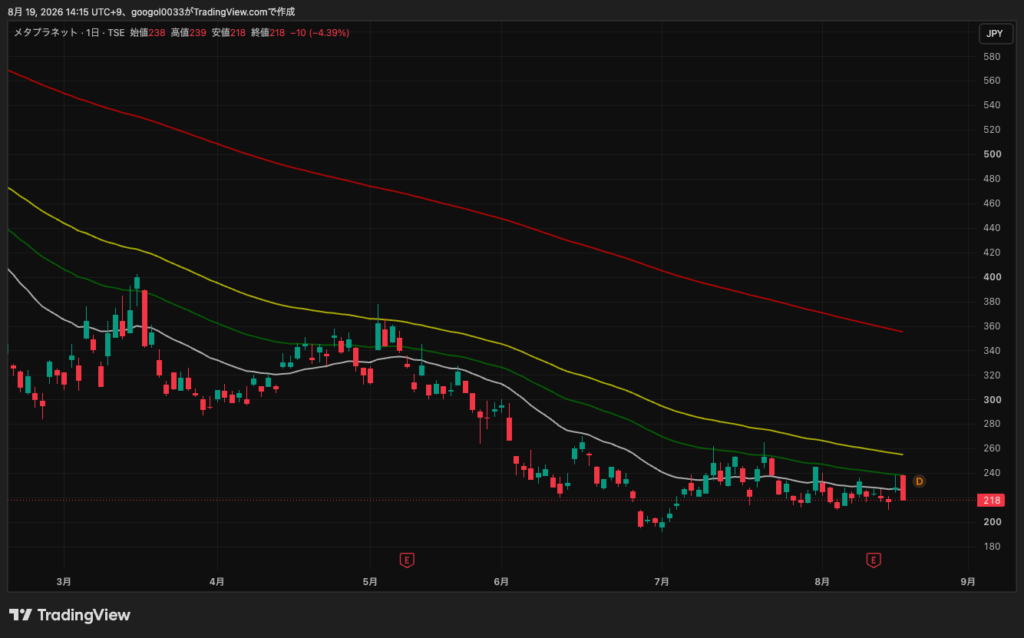Viewport: 1024px width, 638px height.
Task: Select the 560 price axis label
Action: pyautogui.click(x=991, y=80)
